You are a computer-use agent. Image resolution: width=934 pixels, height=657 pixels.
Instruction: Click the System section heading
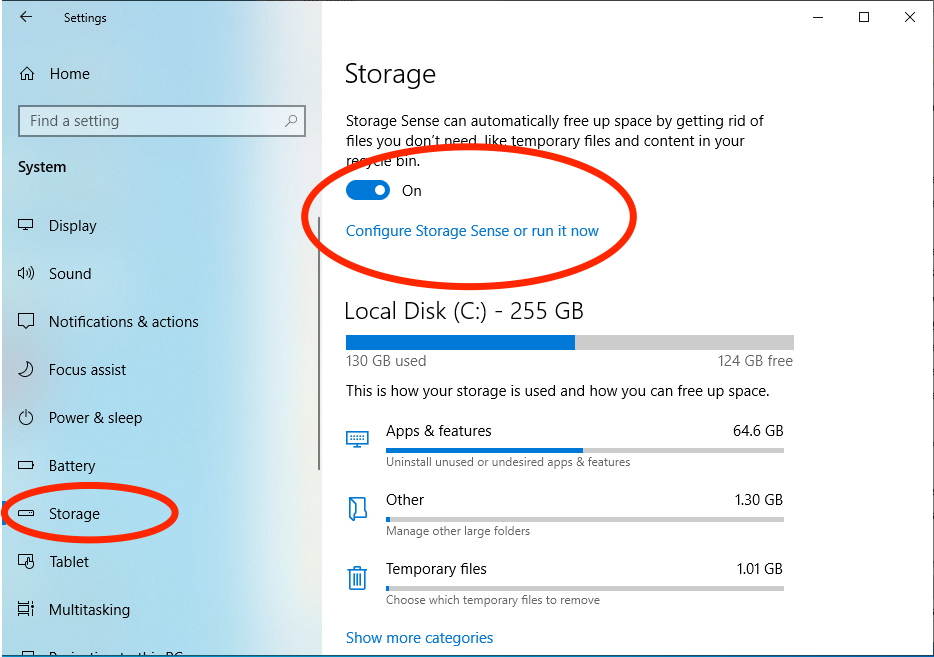tap(42, 167)
